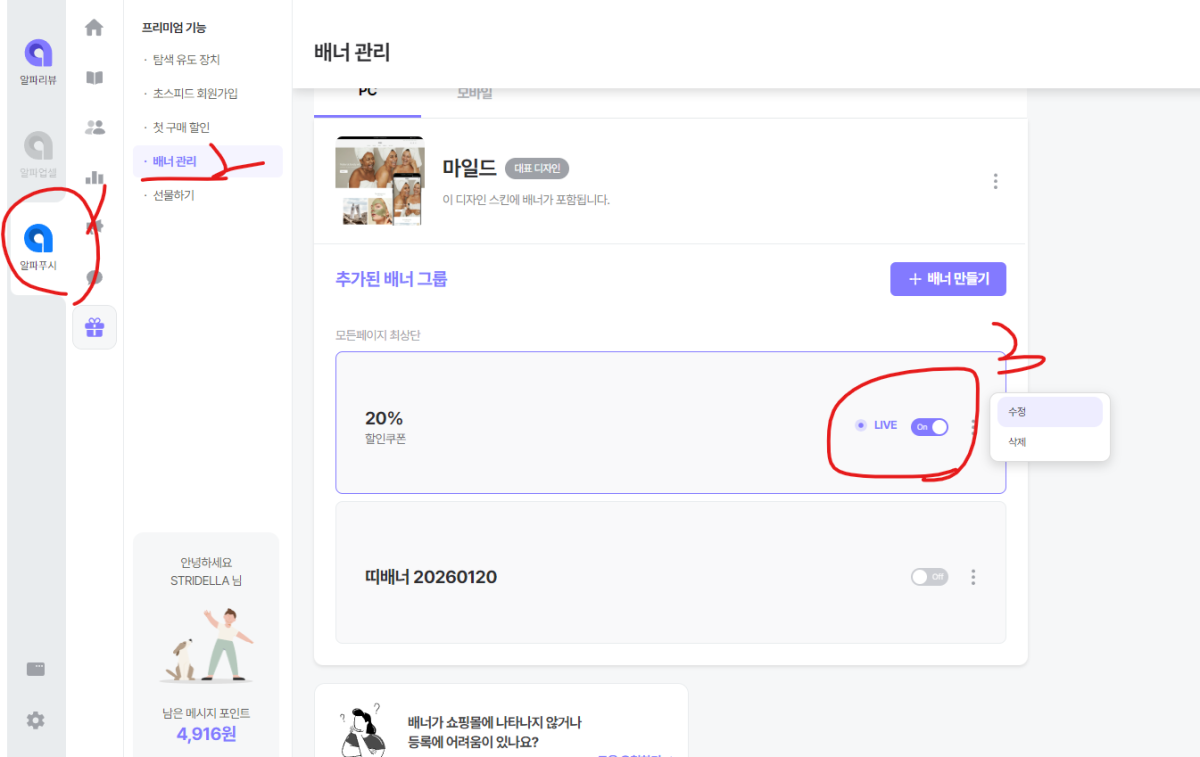
Task: Open the 알파리뷰 app
Action: [x=38, y=62]
